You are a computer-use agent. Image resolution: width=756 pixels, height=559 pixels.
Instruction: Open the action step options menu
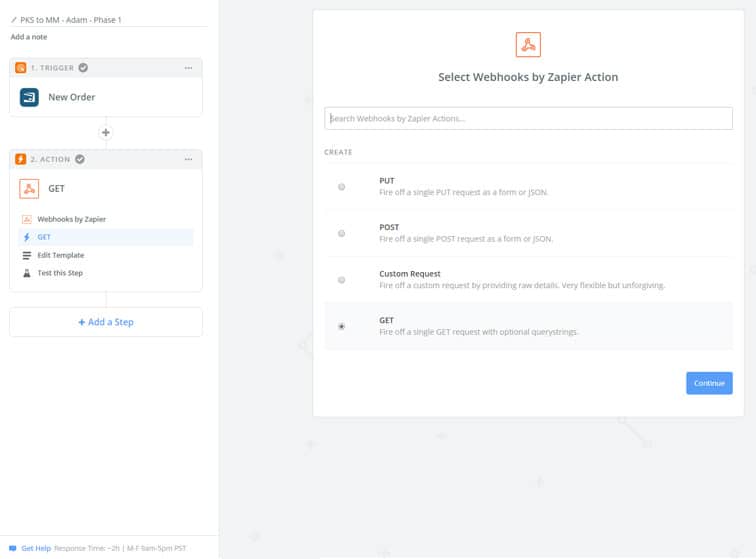click(x=188, y=159)
